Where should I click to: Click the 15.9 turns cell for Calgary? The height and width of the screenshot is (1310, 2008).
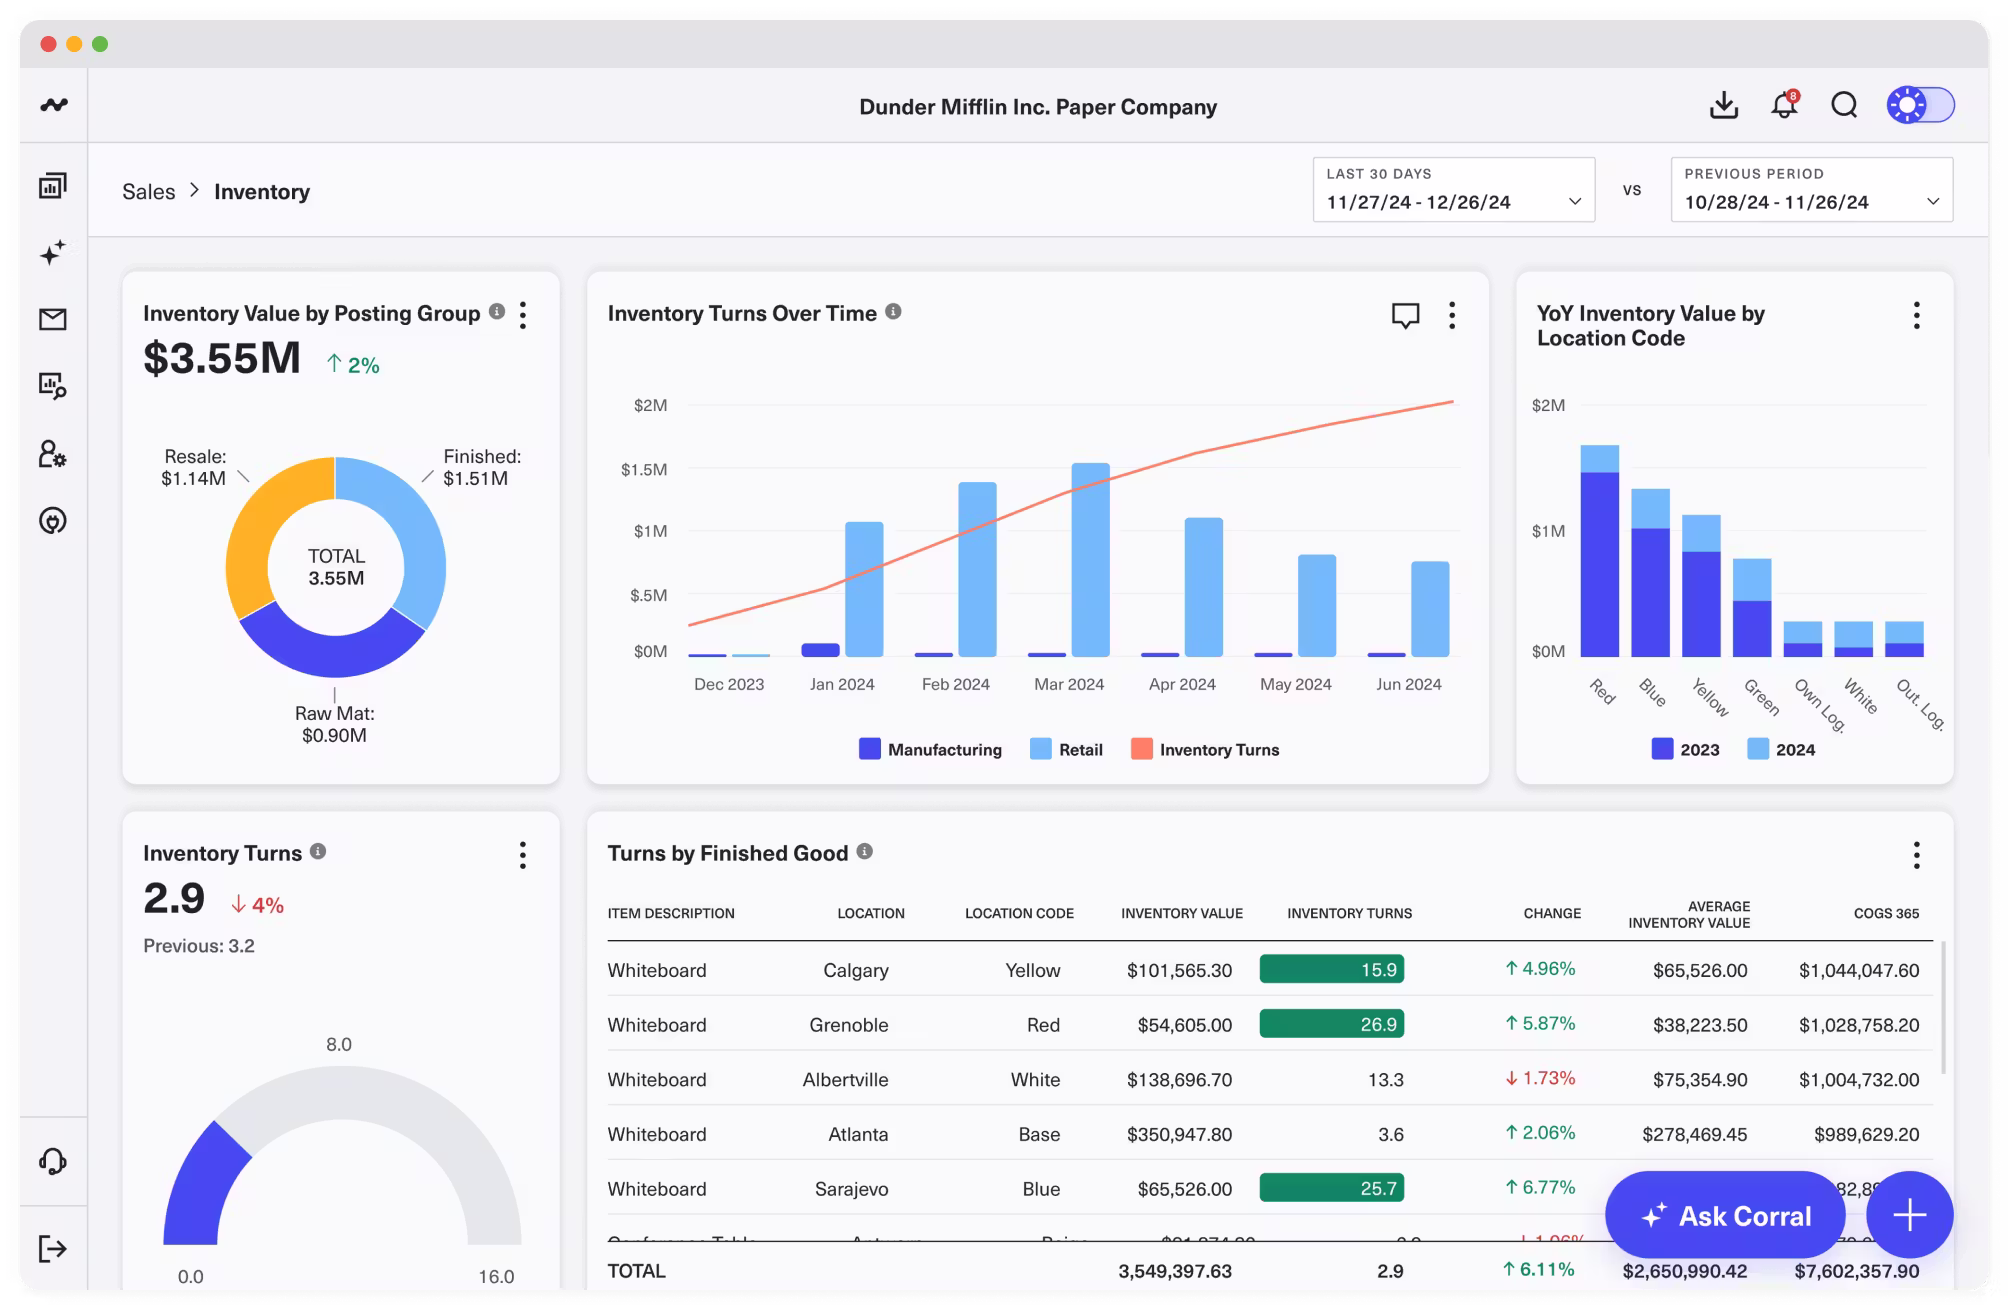click(x=1332, y=969)
